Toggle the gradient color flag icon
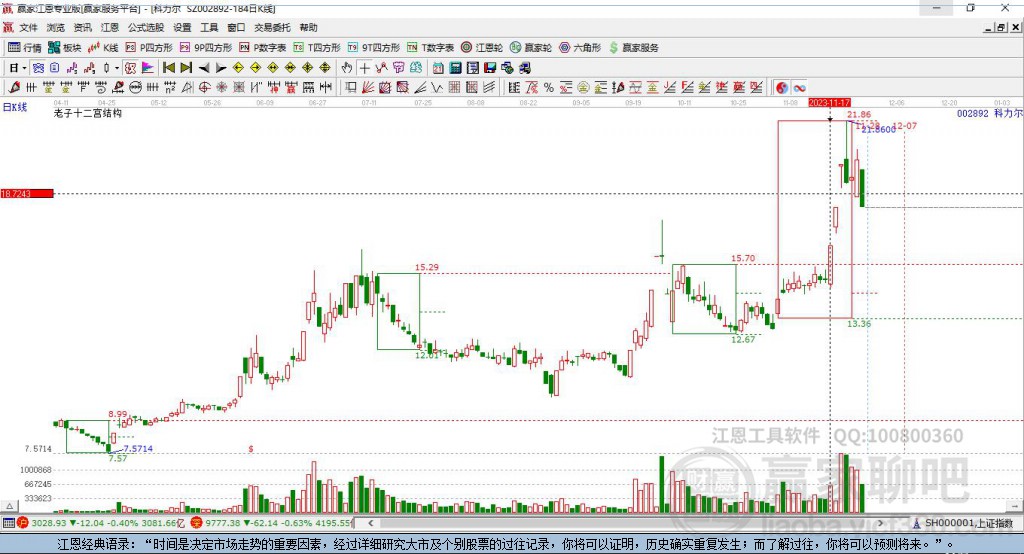Image resolution: width=1024 pixels, height=554 pixels. coord(148,68)
